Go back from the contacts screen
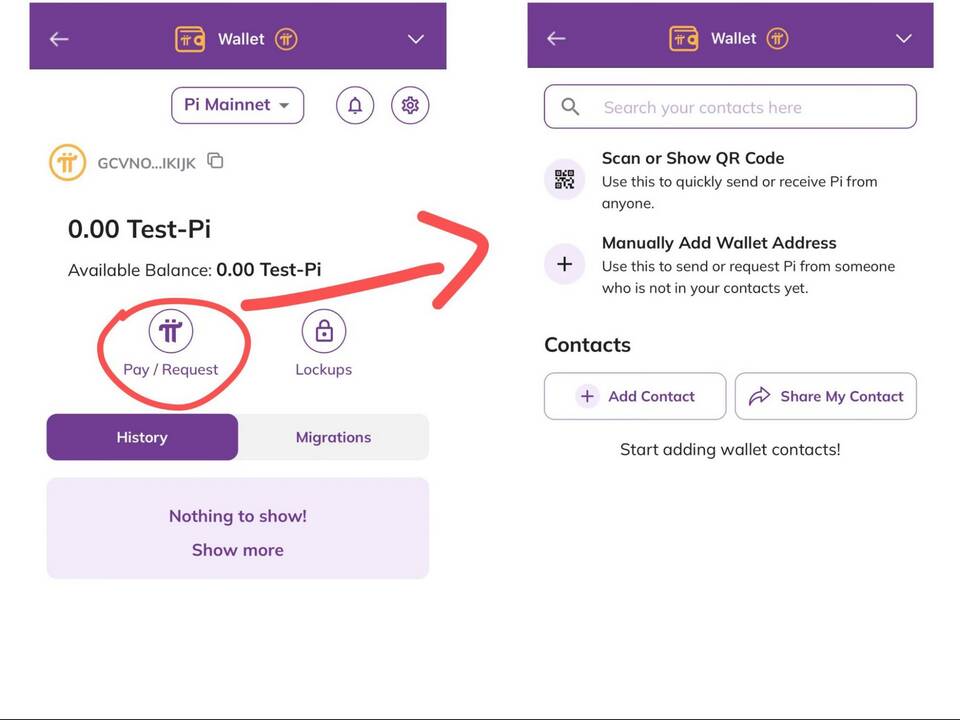960x720 pixels. 557,39
